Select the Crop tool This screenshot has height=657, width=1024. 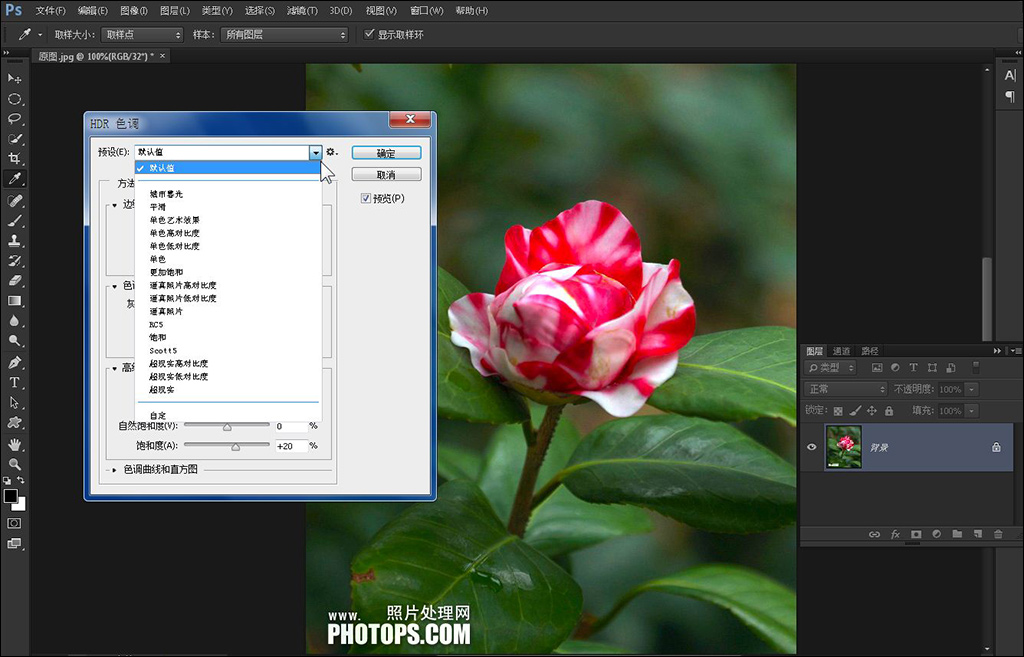14,159
